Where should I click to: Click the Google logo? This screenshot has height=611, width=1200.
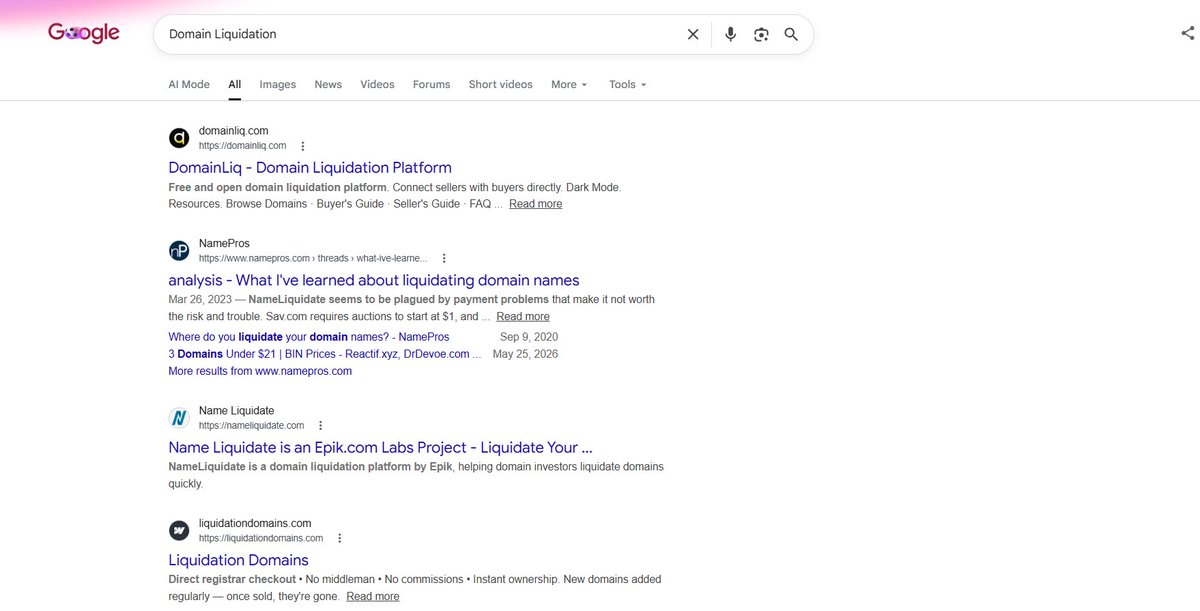coord(84,33)
